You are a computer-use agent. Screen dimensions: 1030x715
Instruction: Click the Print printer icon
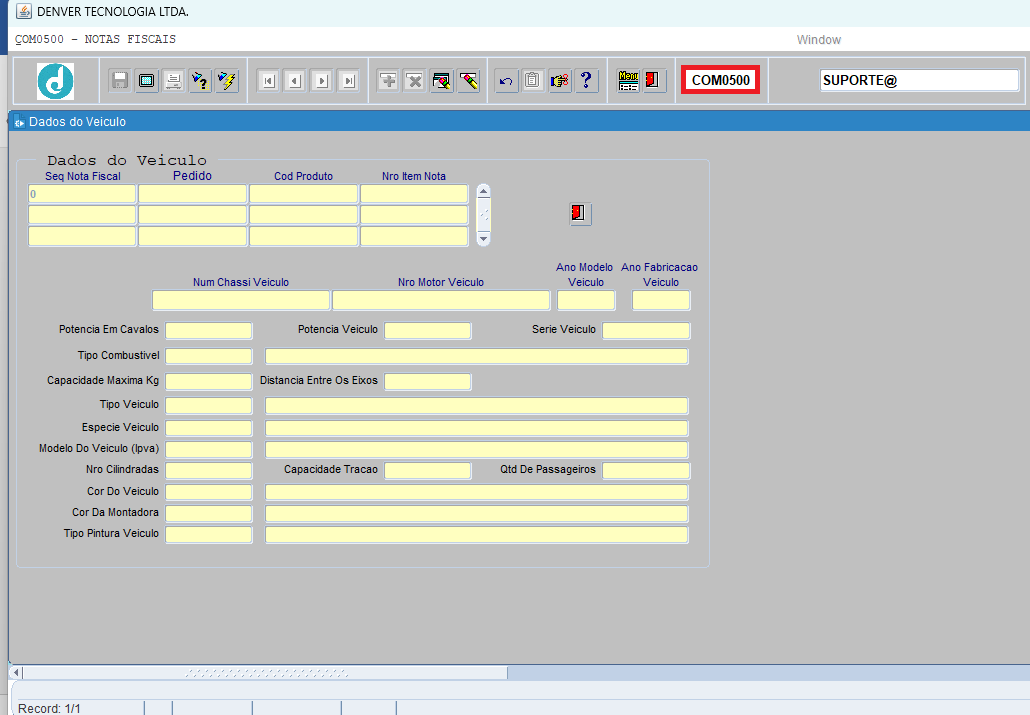pyautogui.click(x=173, y=81)
